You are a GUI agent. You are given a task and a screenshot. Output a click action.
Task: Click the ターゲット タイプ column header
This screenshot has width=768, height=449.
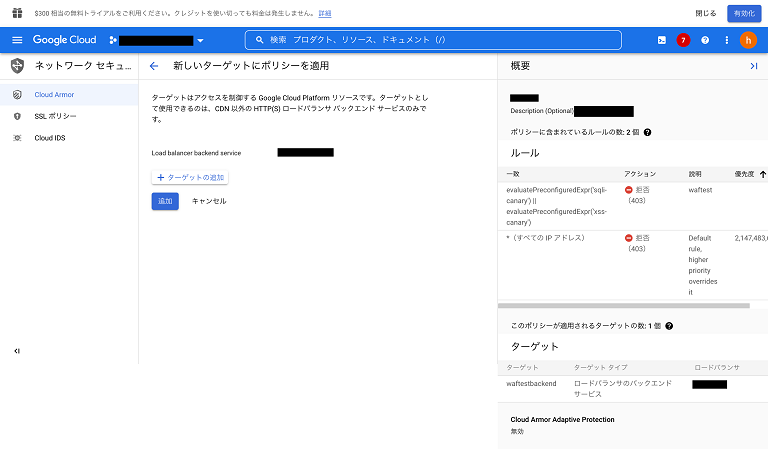coord(600,367)
